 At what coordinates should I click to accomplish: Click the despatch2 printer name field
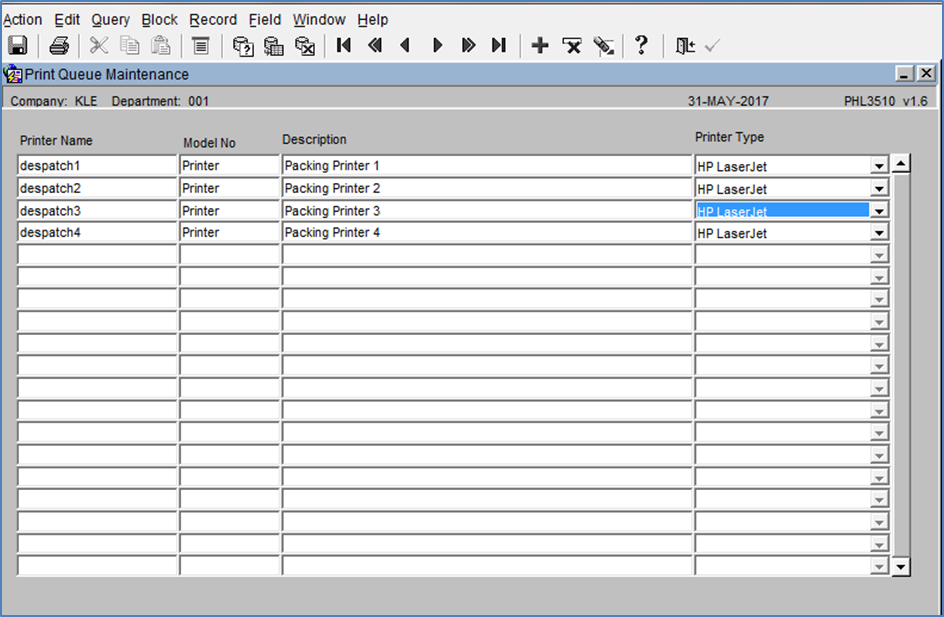click(97, 188)
